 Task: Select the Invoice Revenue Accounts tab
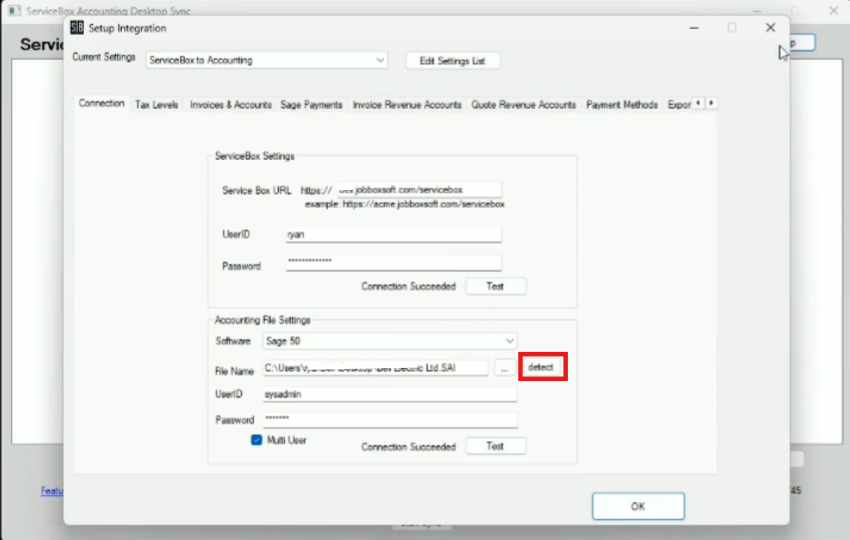tap(407, 105)
